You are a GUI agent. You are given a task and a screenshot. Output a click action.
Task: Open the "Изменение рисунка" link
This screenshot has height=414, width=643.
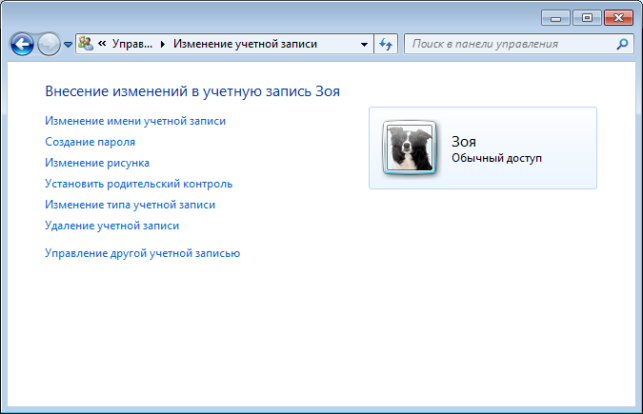[x=97, y=163]
